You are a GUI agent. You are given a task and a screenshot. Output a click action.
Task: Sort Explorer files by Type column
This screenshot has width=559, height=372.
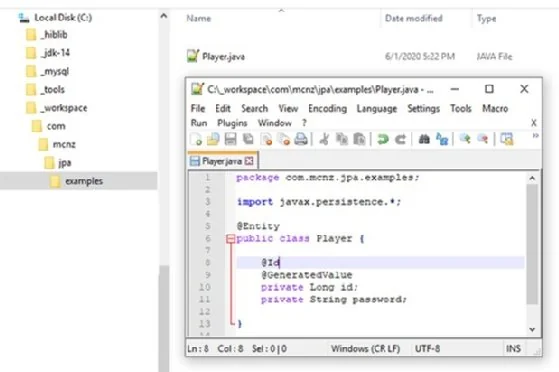pyautogui.click(x=487, y=19)
